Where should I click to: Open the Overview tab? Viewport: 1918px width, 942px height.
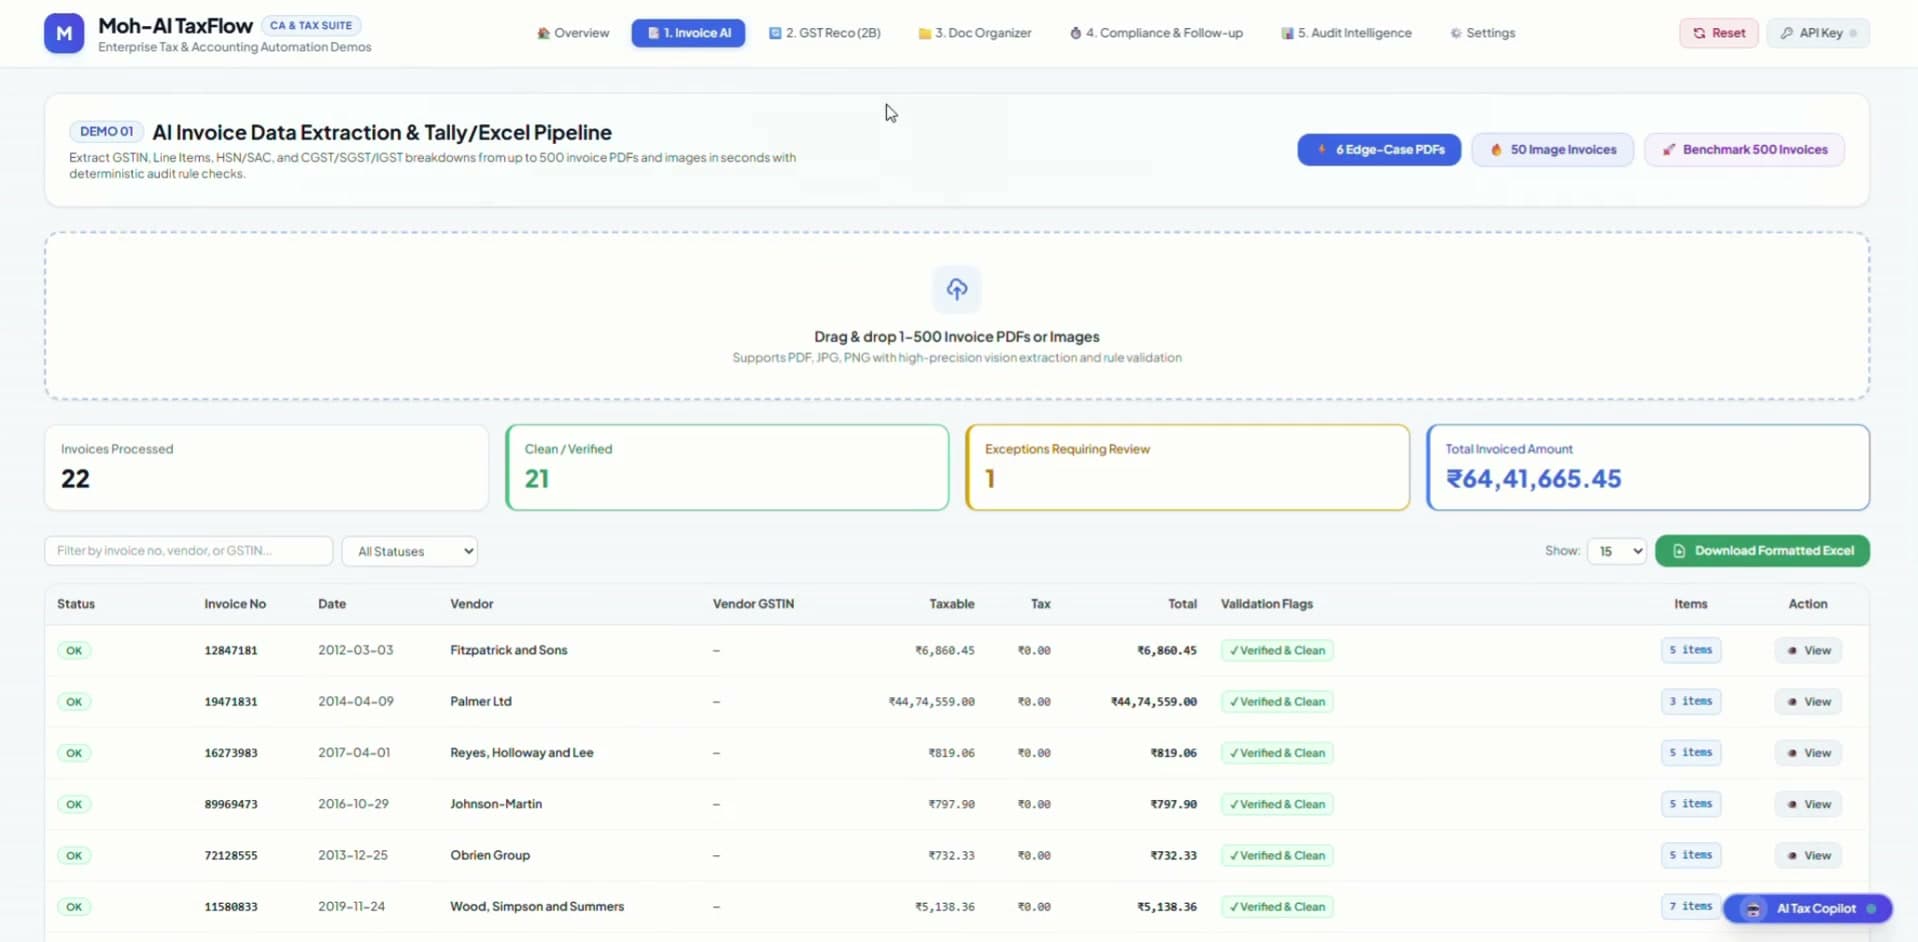pos(573,33)
